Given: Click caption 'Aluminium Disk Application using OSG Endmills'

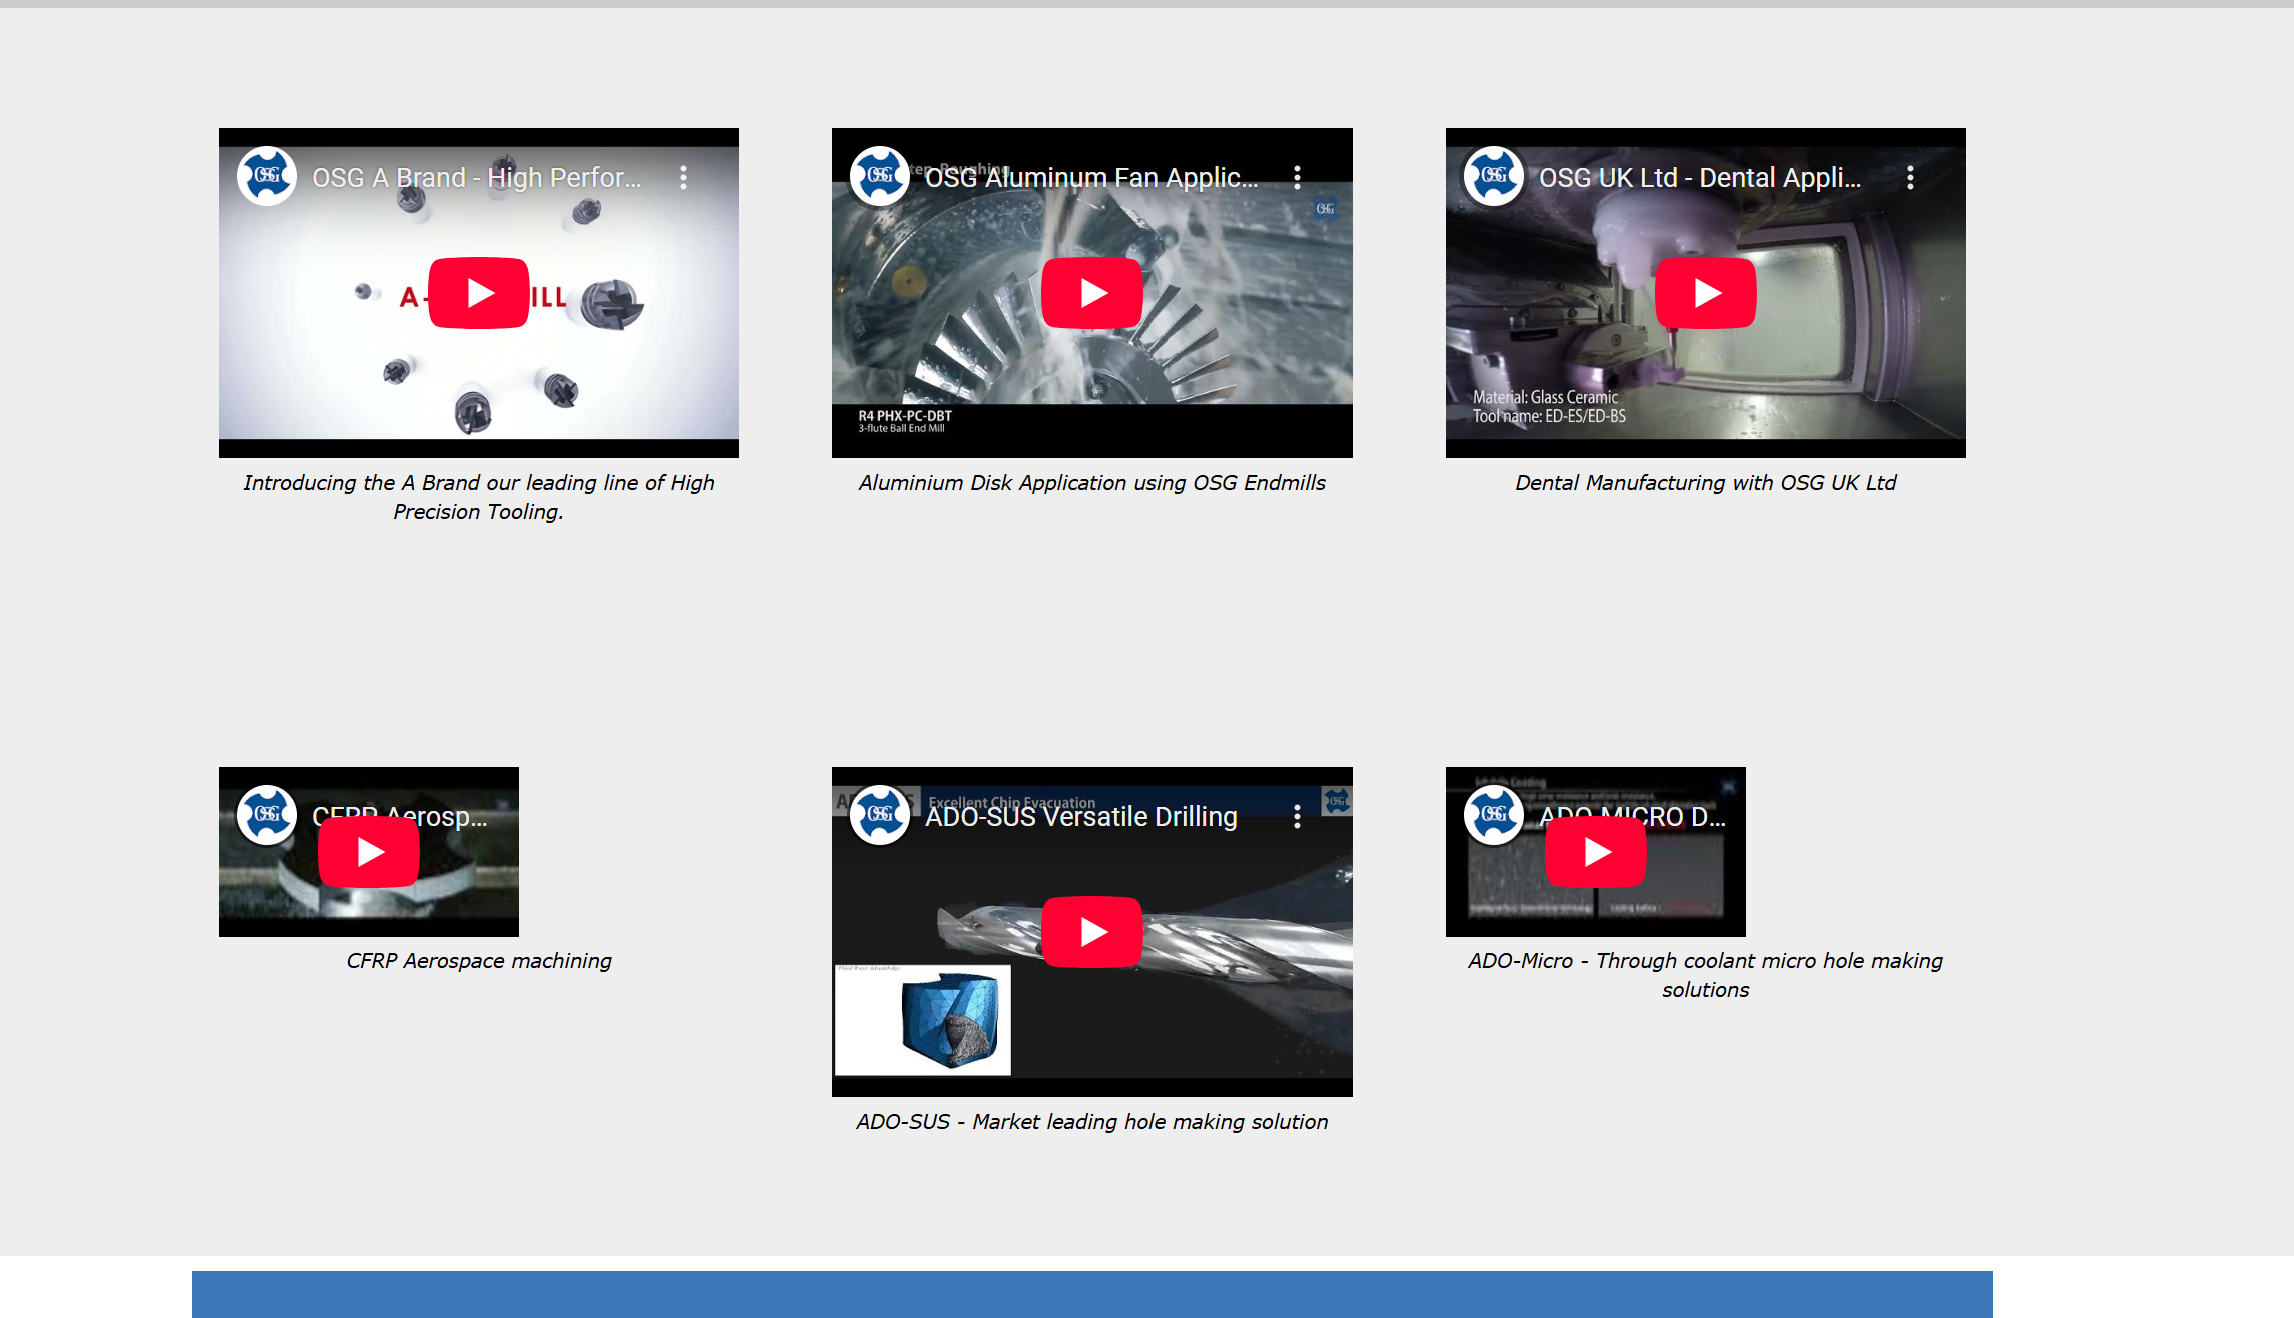Looking at the screenshot, I should pos(1092,483).
